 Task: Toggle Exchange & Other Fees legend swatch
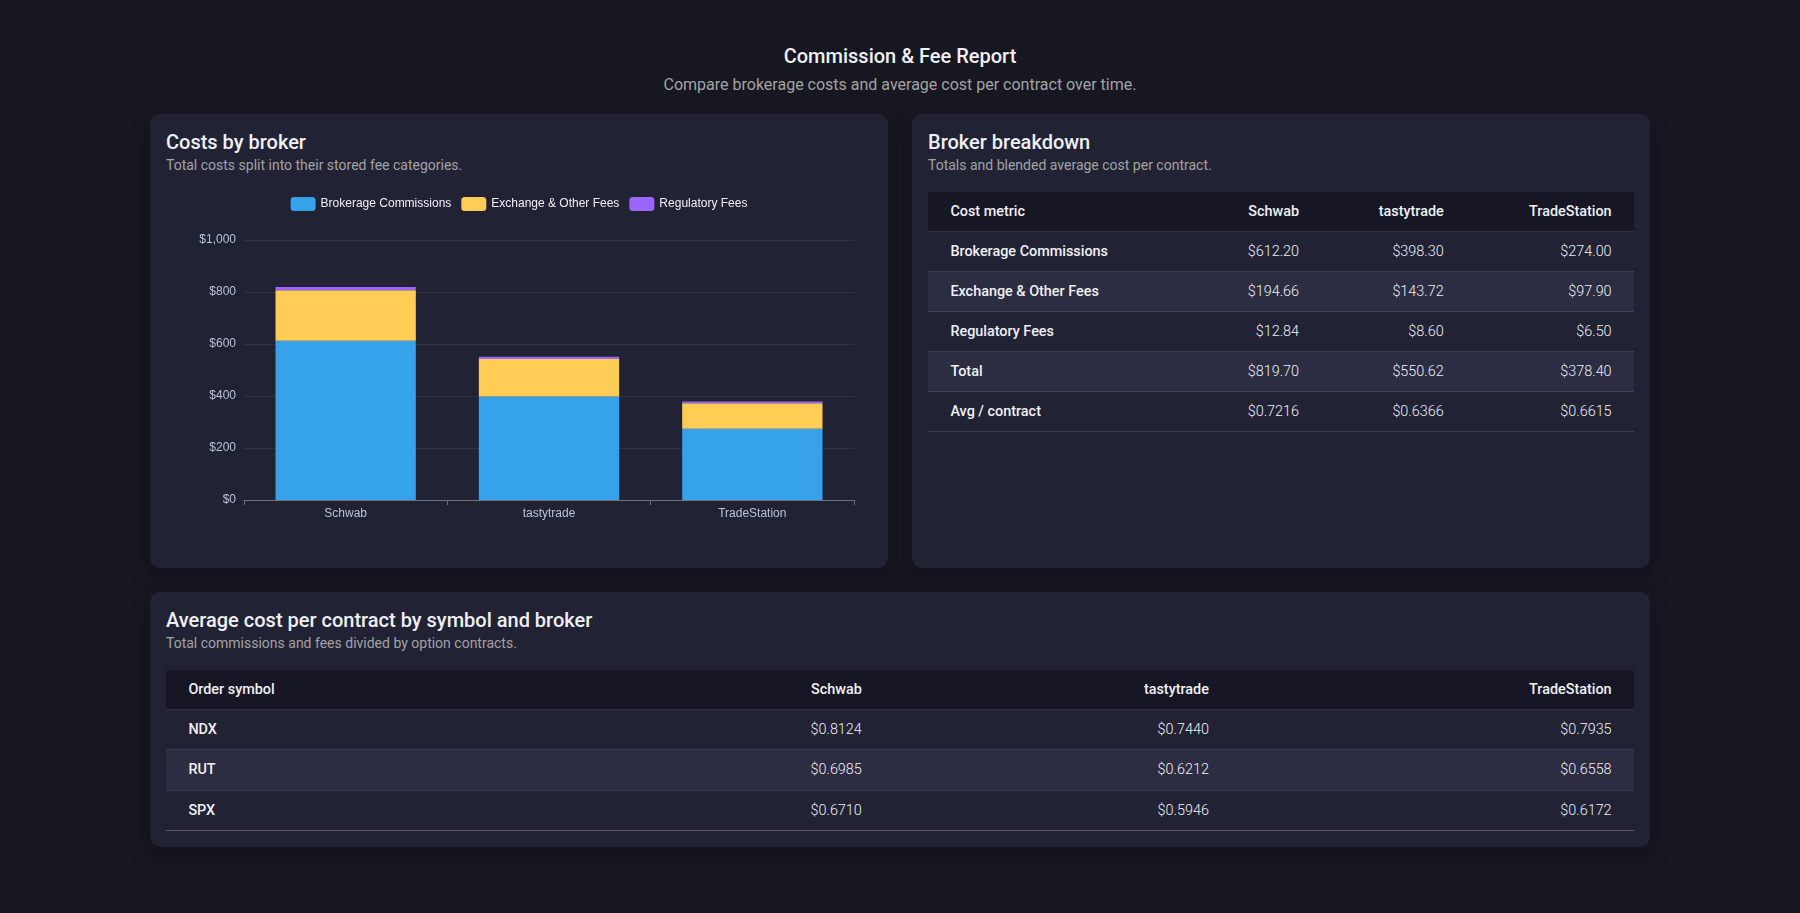pyautogui.click(x=474, y=204)
